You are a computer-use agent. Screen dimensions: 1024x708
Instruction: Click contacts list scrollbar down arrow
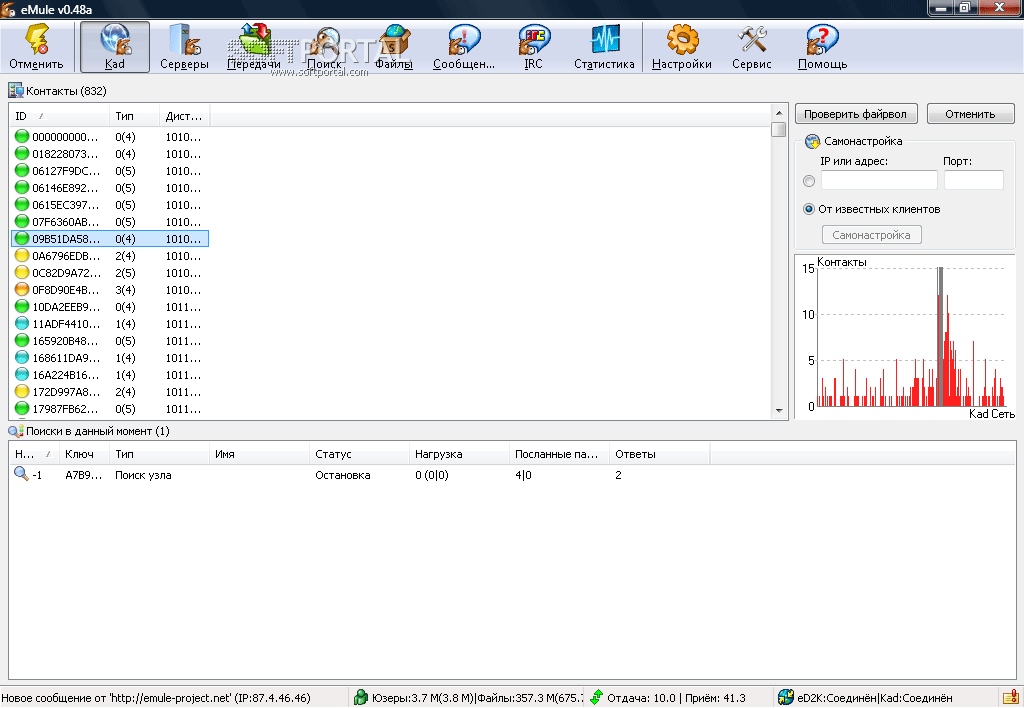click(778, 410)
